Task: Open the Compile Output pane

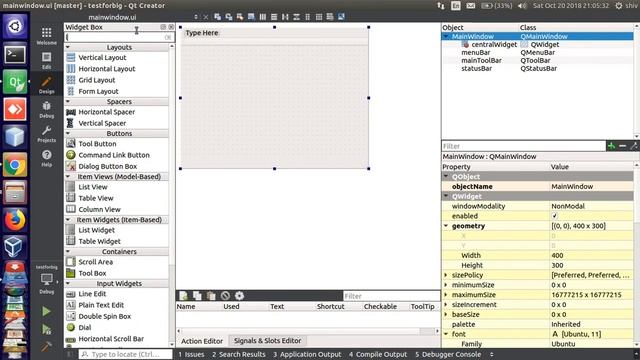Action: [x=378, y=354]
